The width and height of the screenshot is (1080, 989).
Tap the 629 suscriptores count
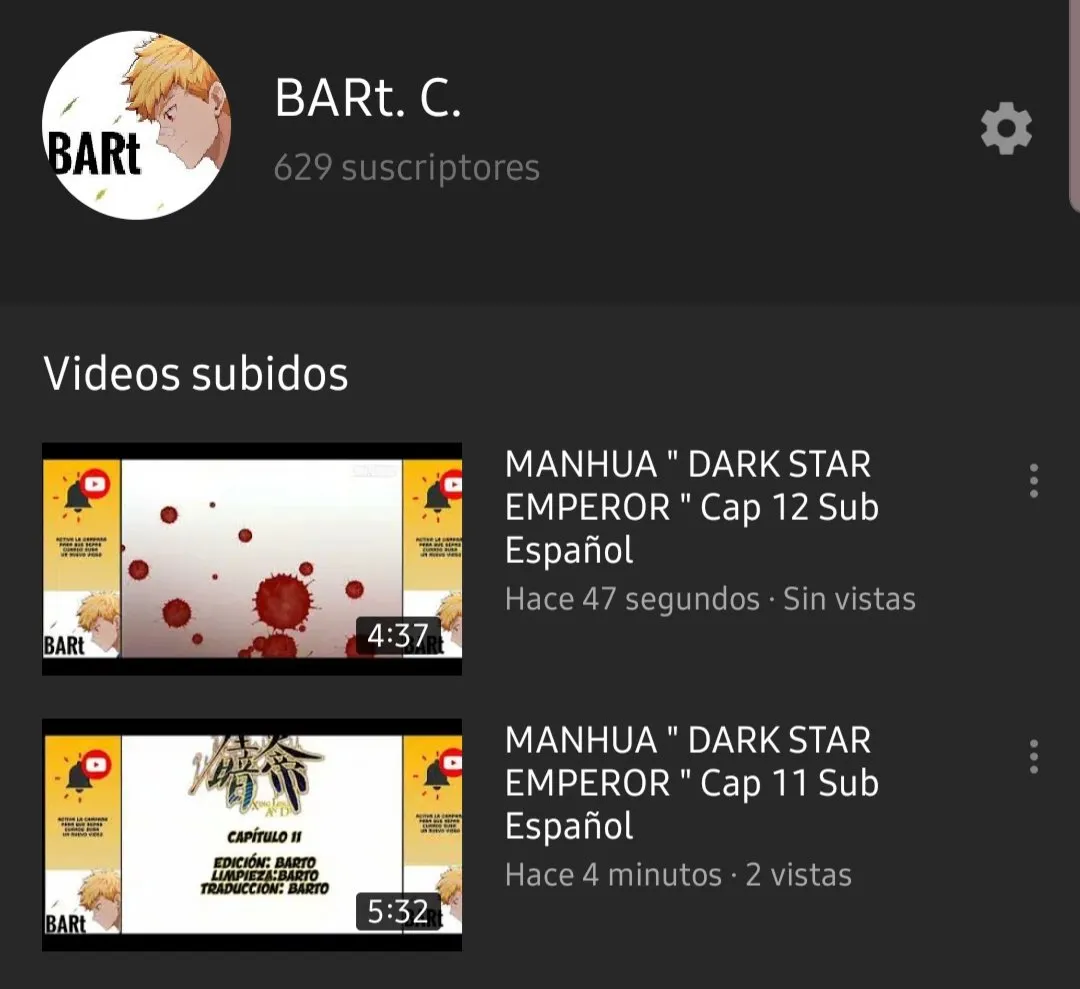[406, 167]
